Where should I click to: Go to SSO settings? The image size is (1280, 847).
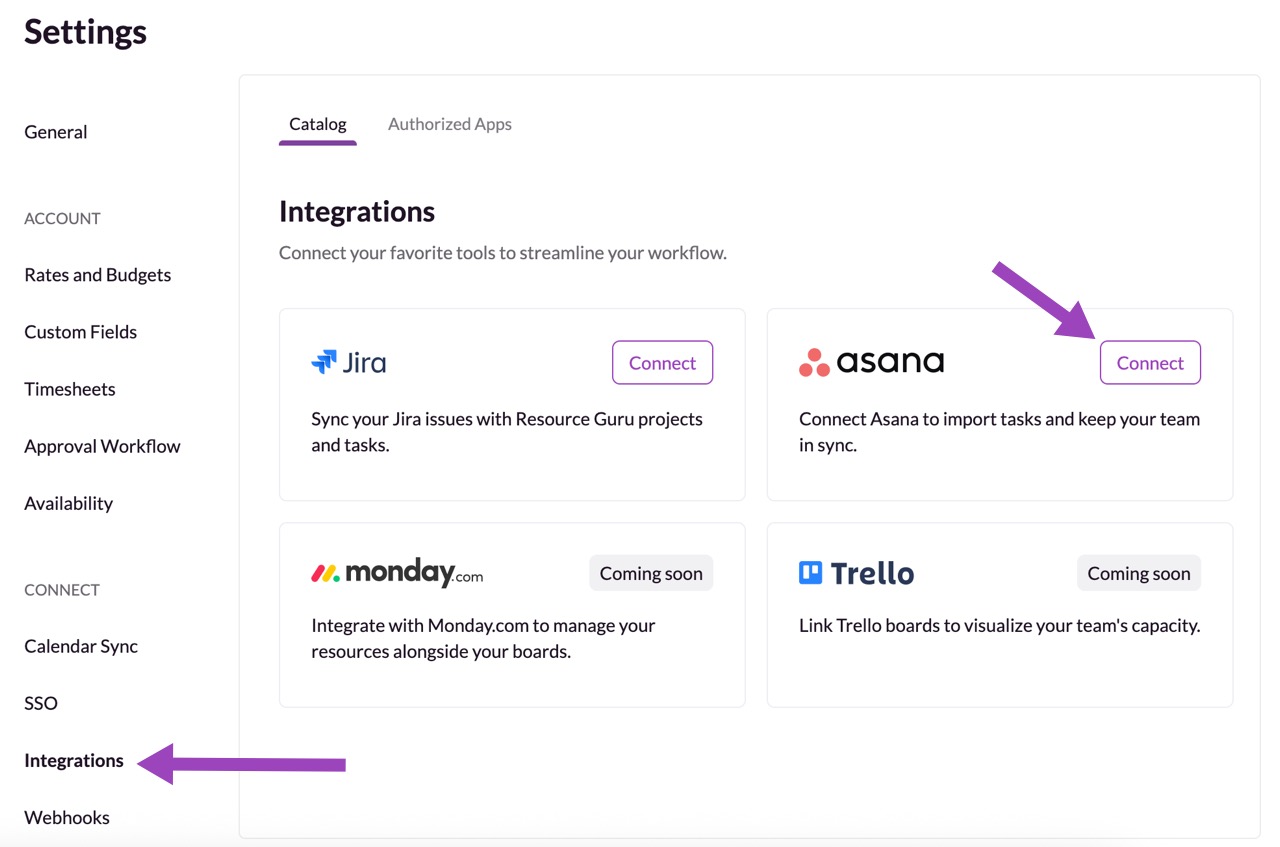tap(41, 703)
